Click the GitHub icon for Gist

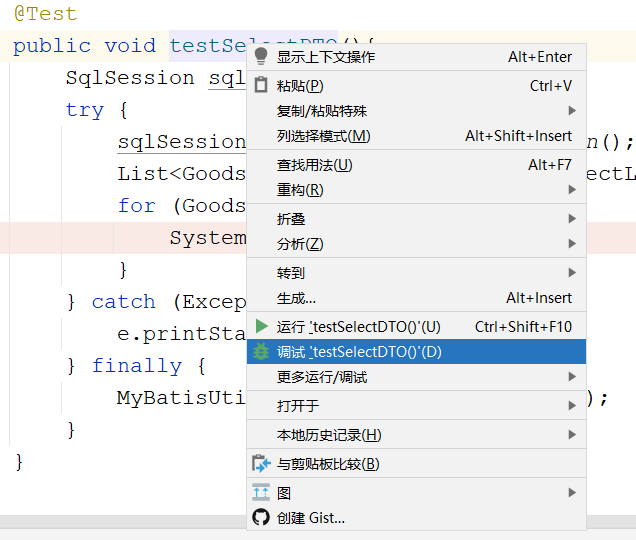coord(261,517)
